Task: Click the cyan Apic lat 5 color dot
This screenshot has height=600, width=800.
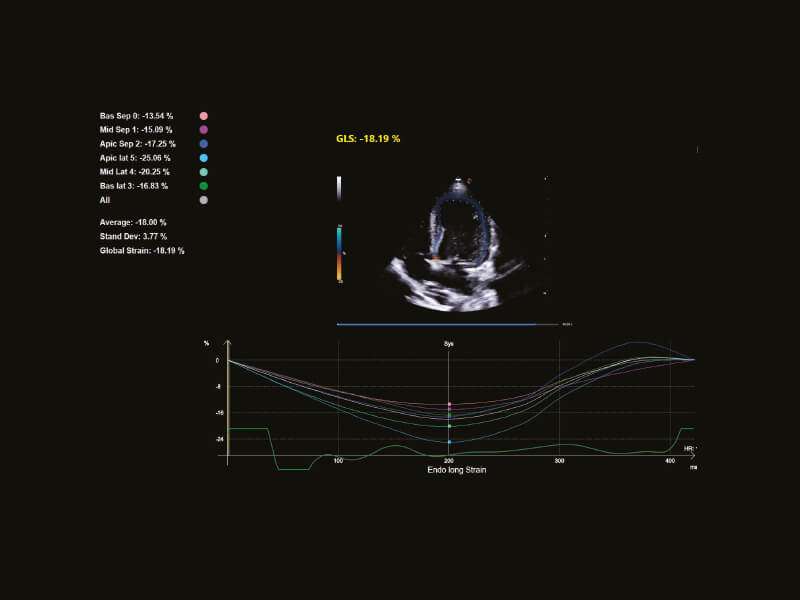Action: coord(204,158)
